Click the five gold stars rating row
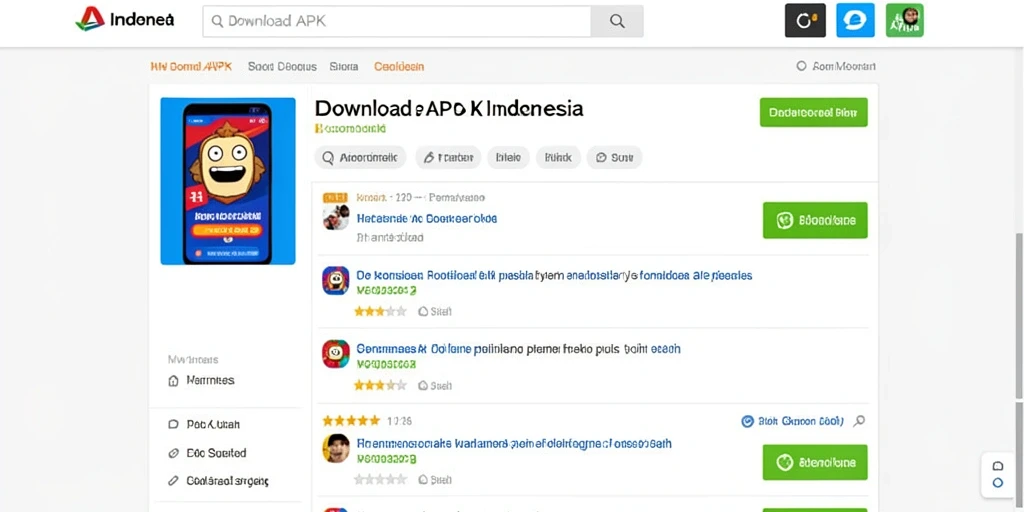 point(351,421)
